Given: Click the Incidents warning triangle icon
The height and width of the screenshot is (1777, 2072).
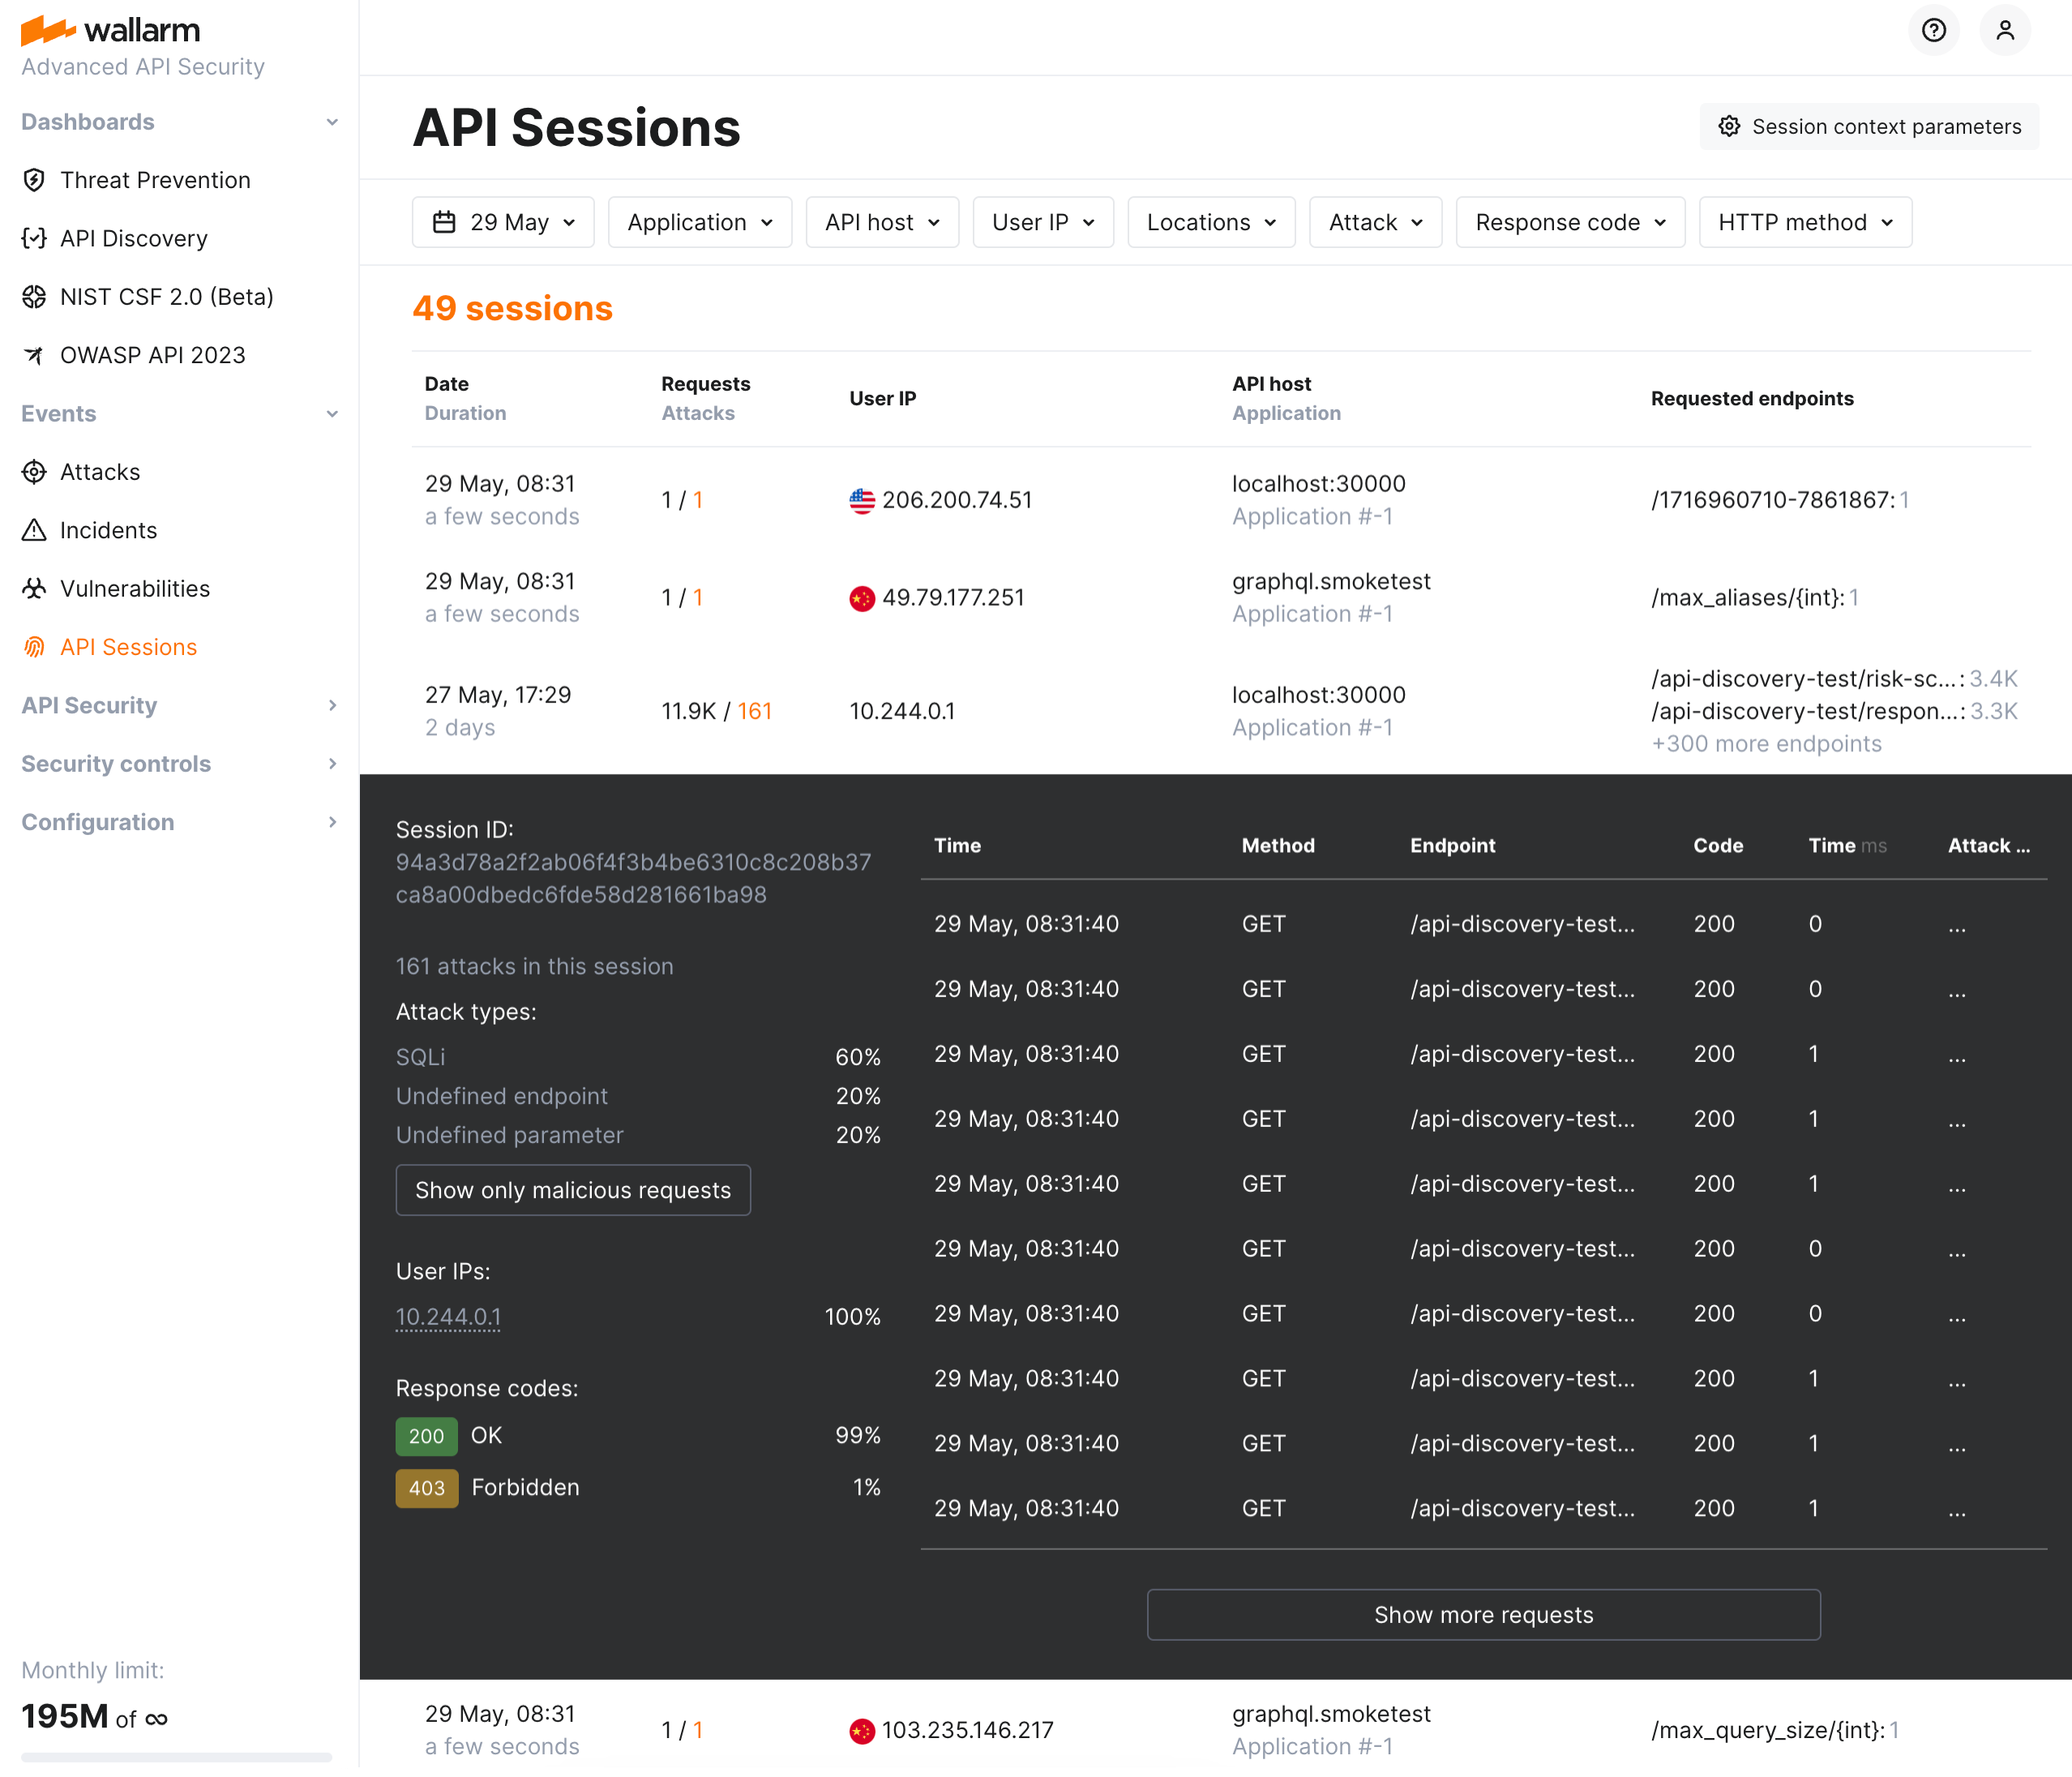Looking at the screenshot, I should tap(35, 530).
